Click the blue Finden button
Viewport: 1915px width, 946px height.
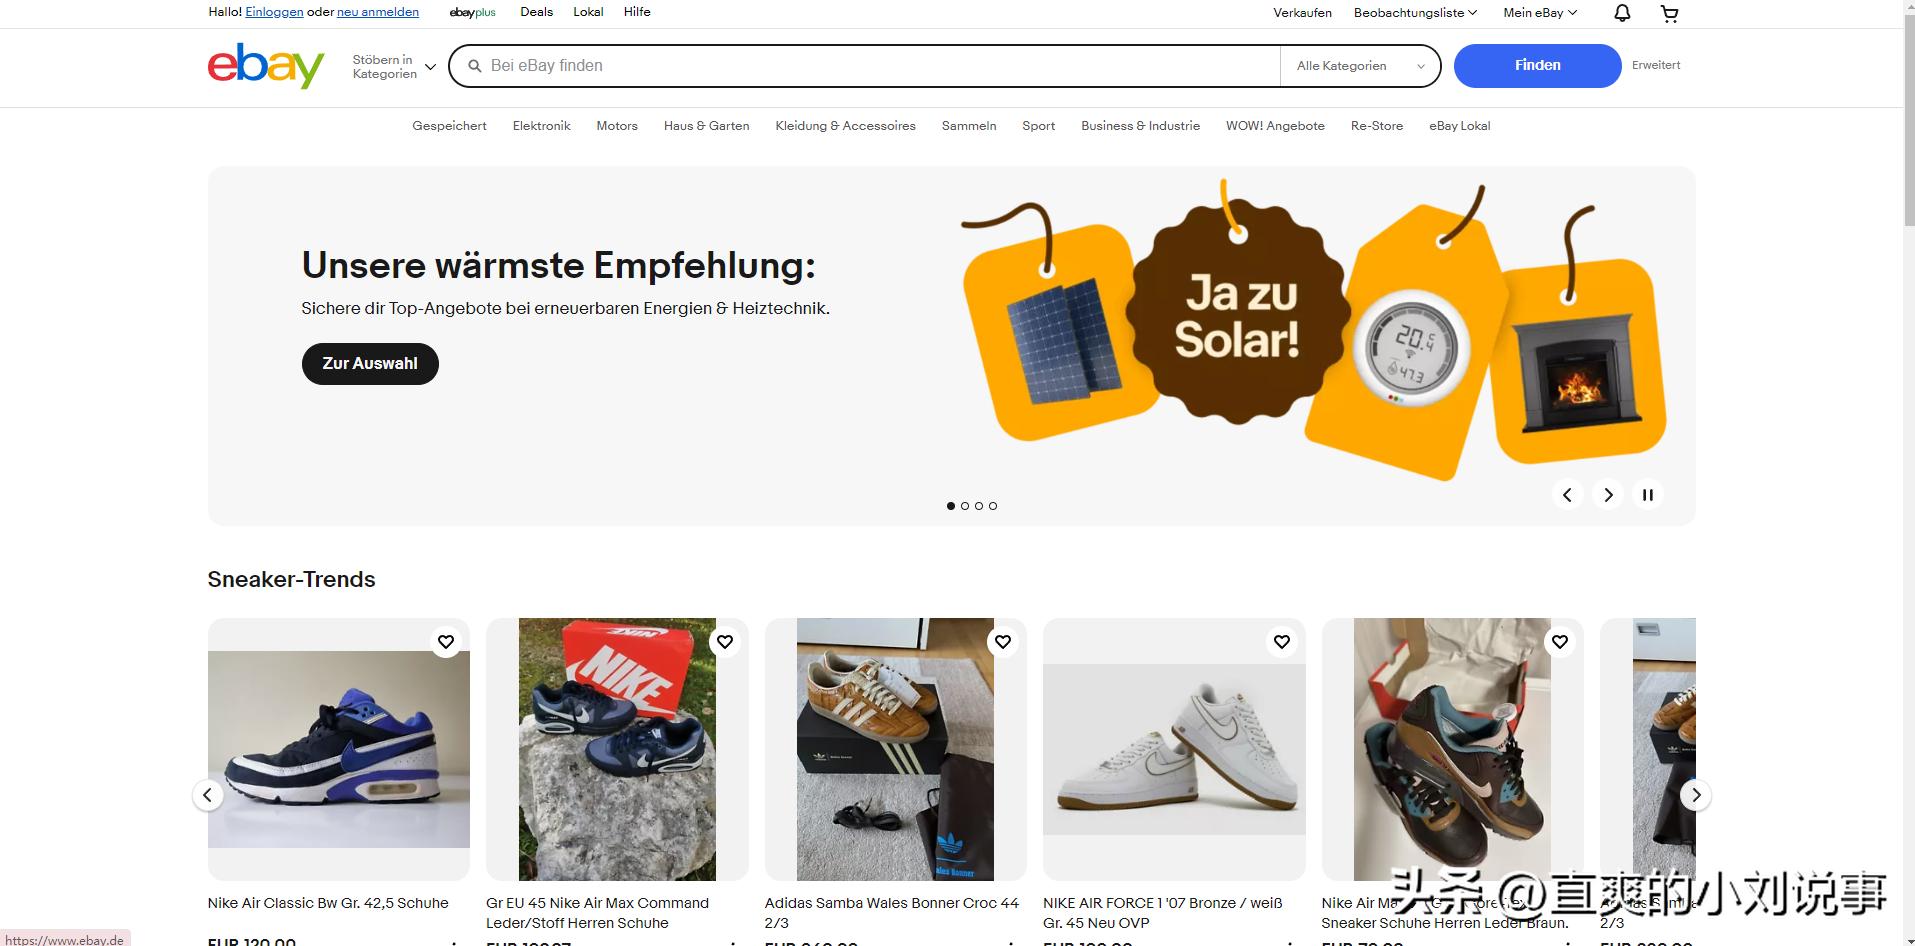click(1537, 66)
